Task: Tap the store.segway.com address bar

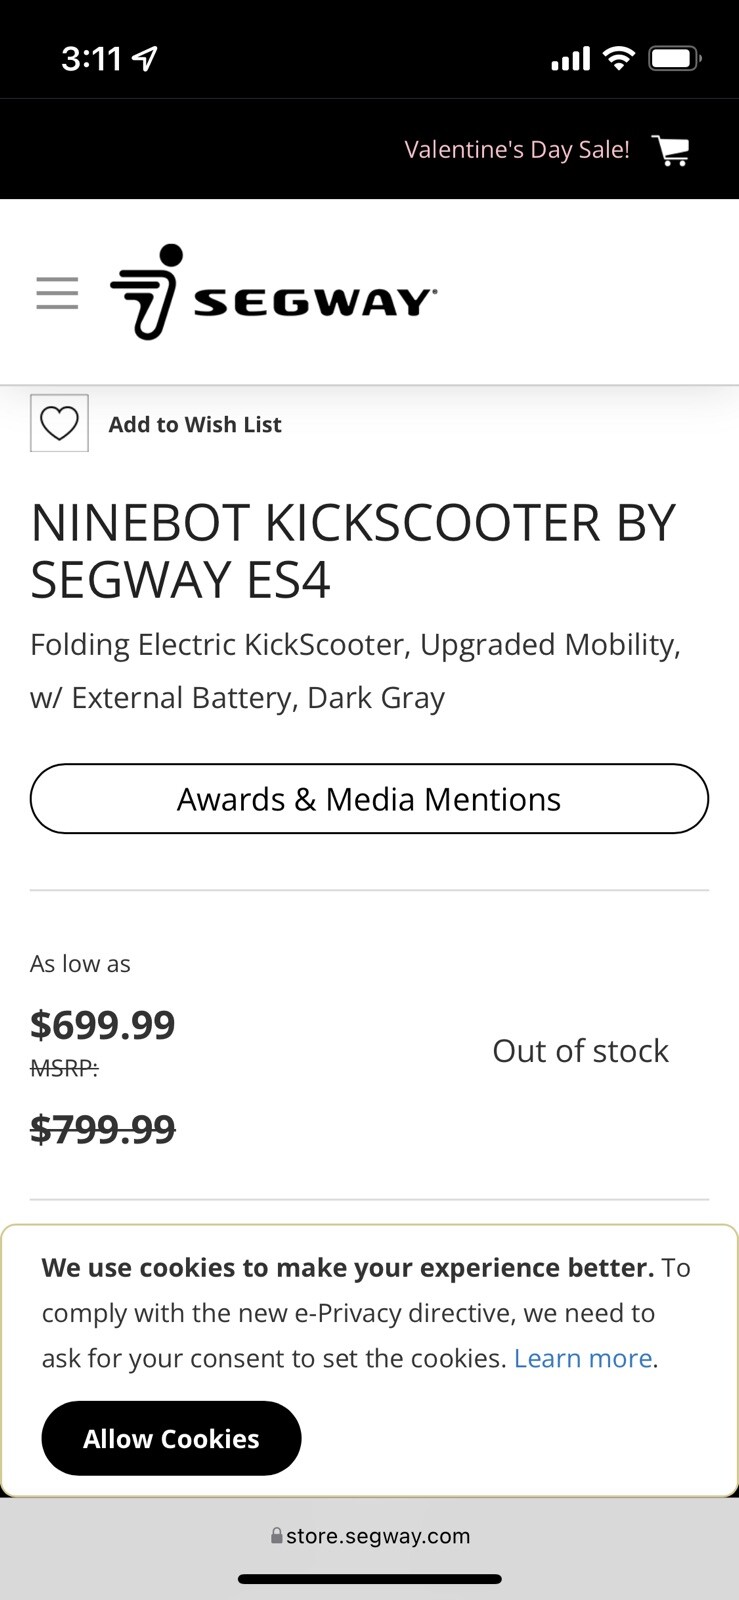Action: coord(377,1536)
